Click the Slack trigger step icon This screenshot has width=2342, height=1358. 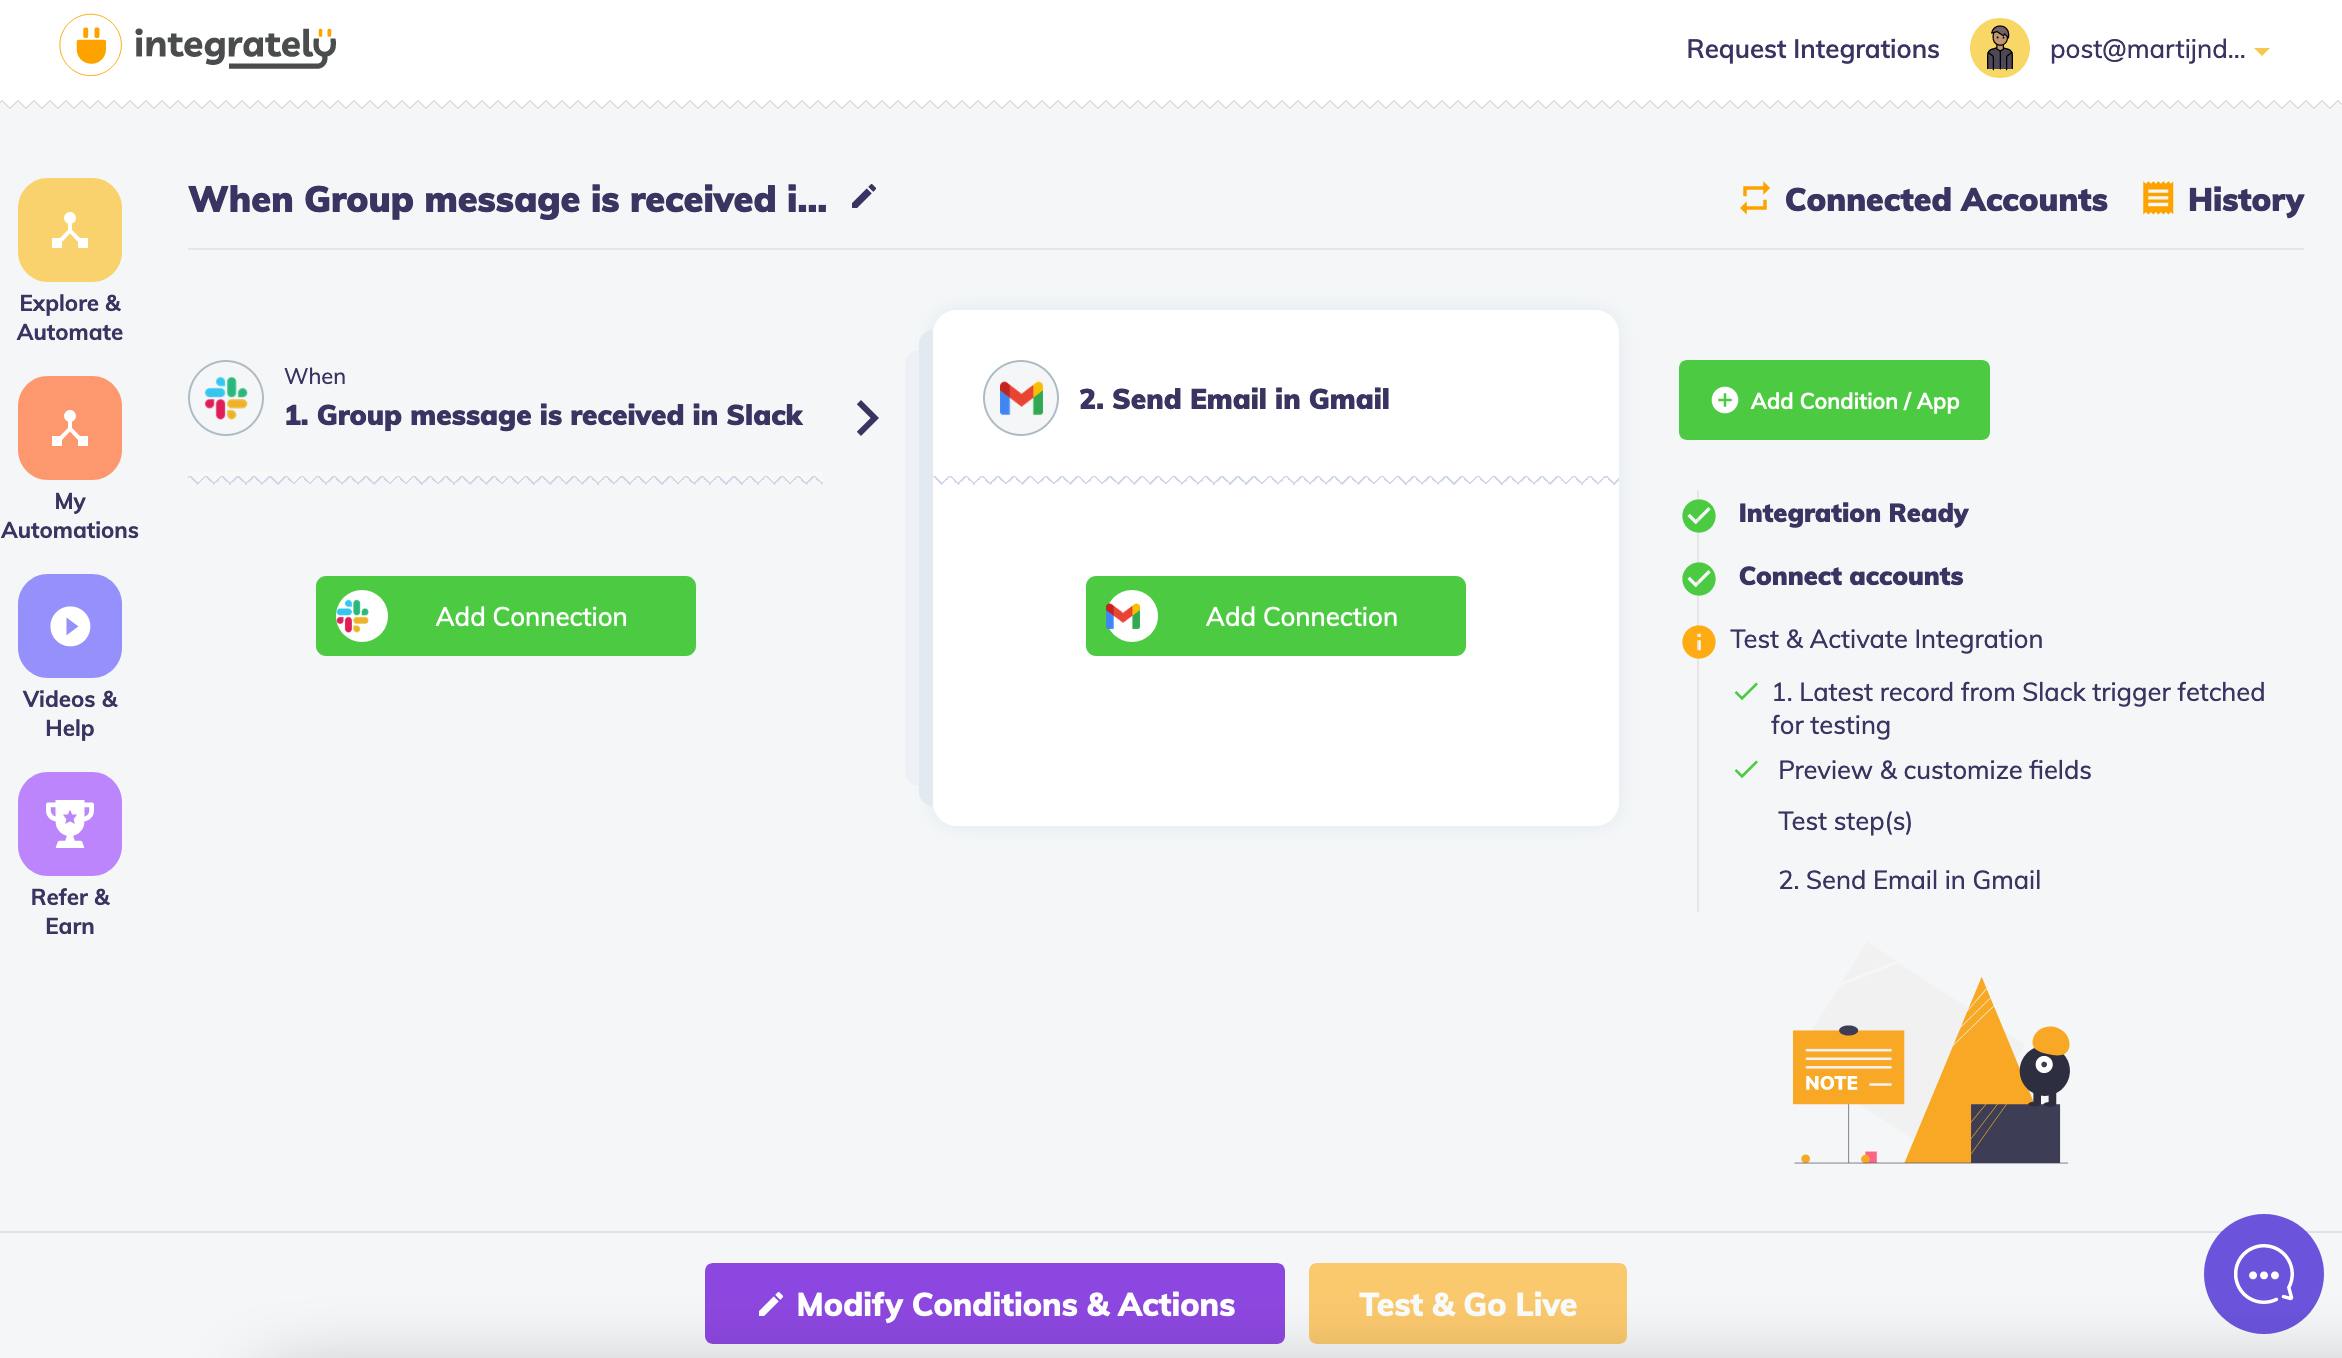click(x=226, y=398)
